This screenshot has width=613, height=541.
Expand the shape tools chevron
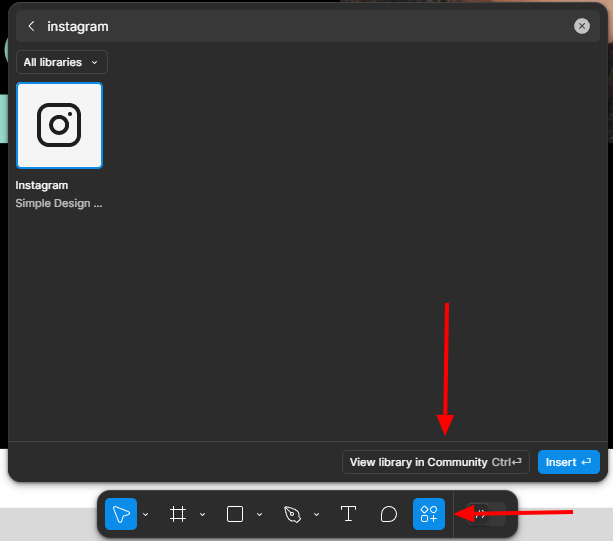260,514
